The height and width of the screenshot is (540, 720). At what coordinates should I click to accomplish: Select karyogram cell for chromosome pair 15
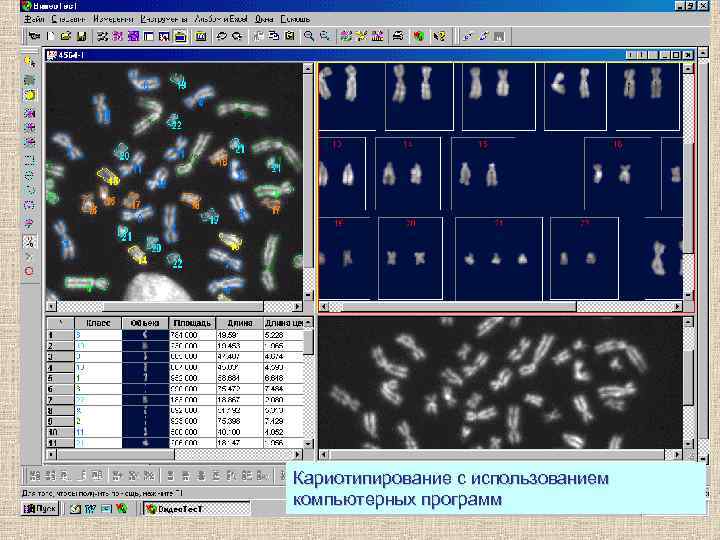point(484,174)
